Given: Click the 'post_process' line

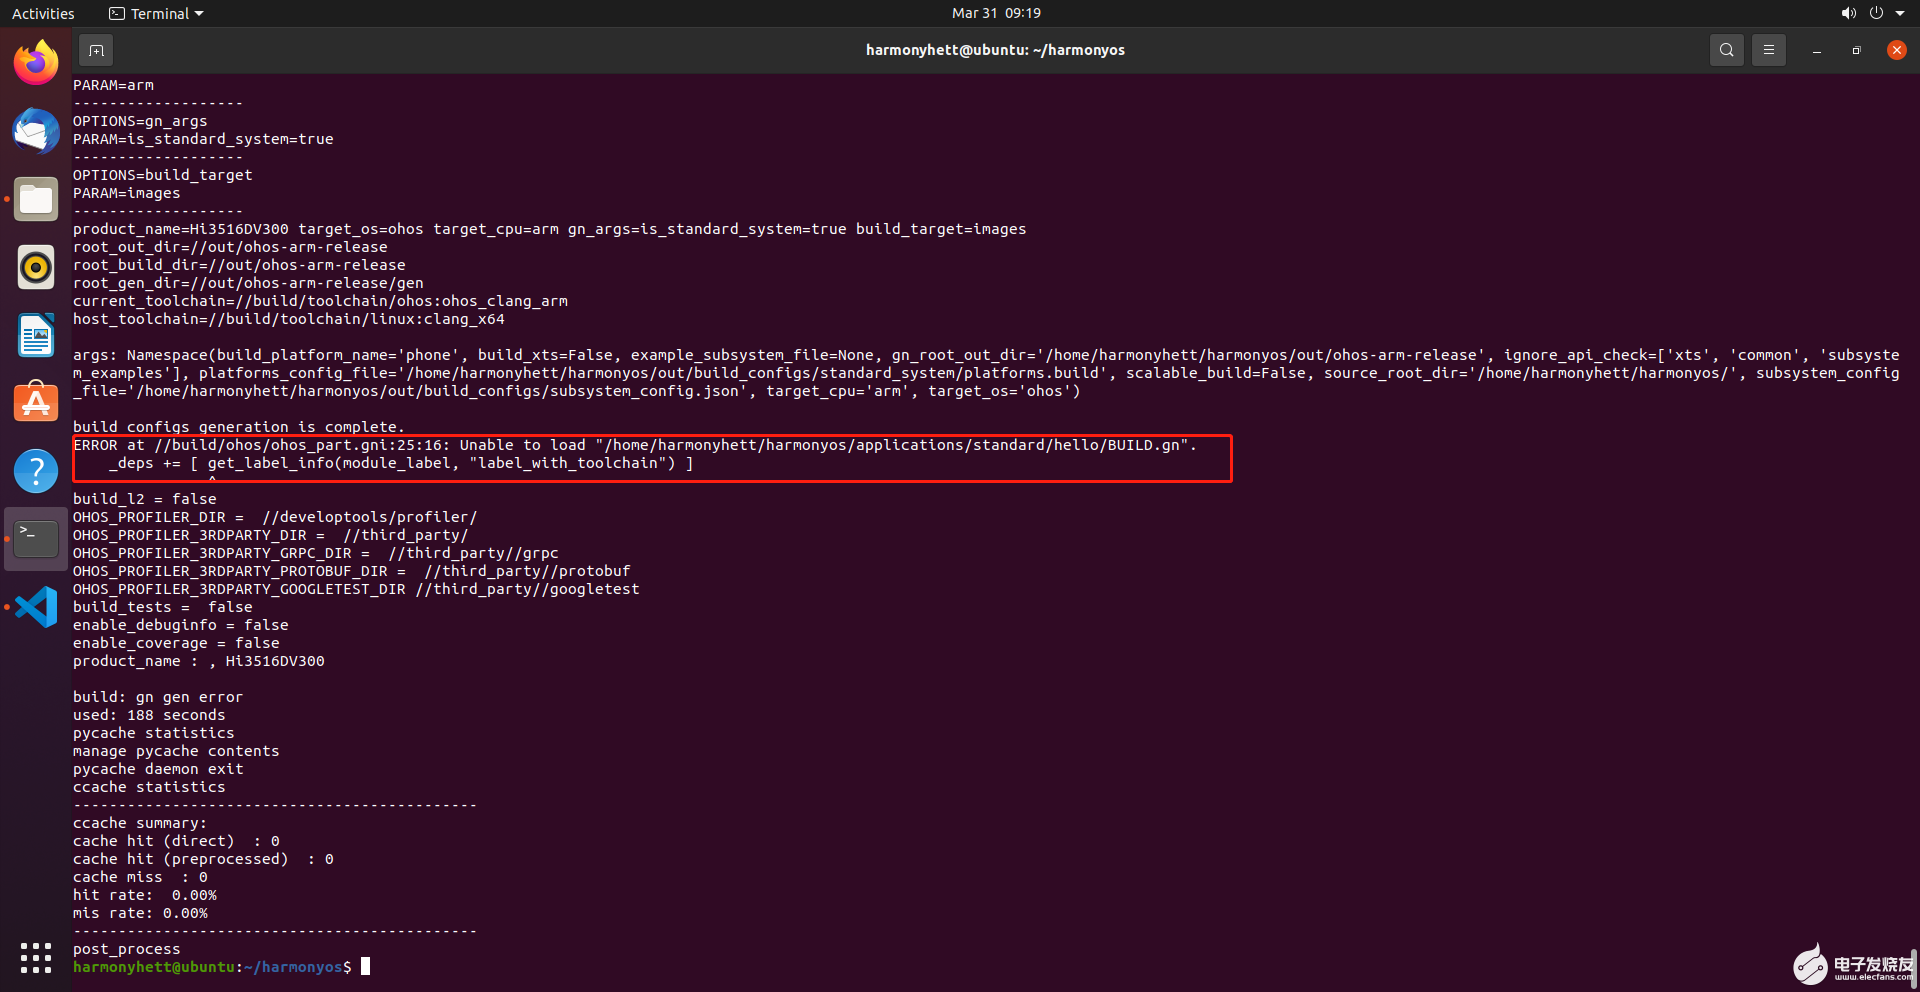Looking at the screenshot, I should [127, 949].
